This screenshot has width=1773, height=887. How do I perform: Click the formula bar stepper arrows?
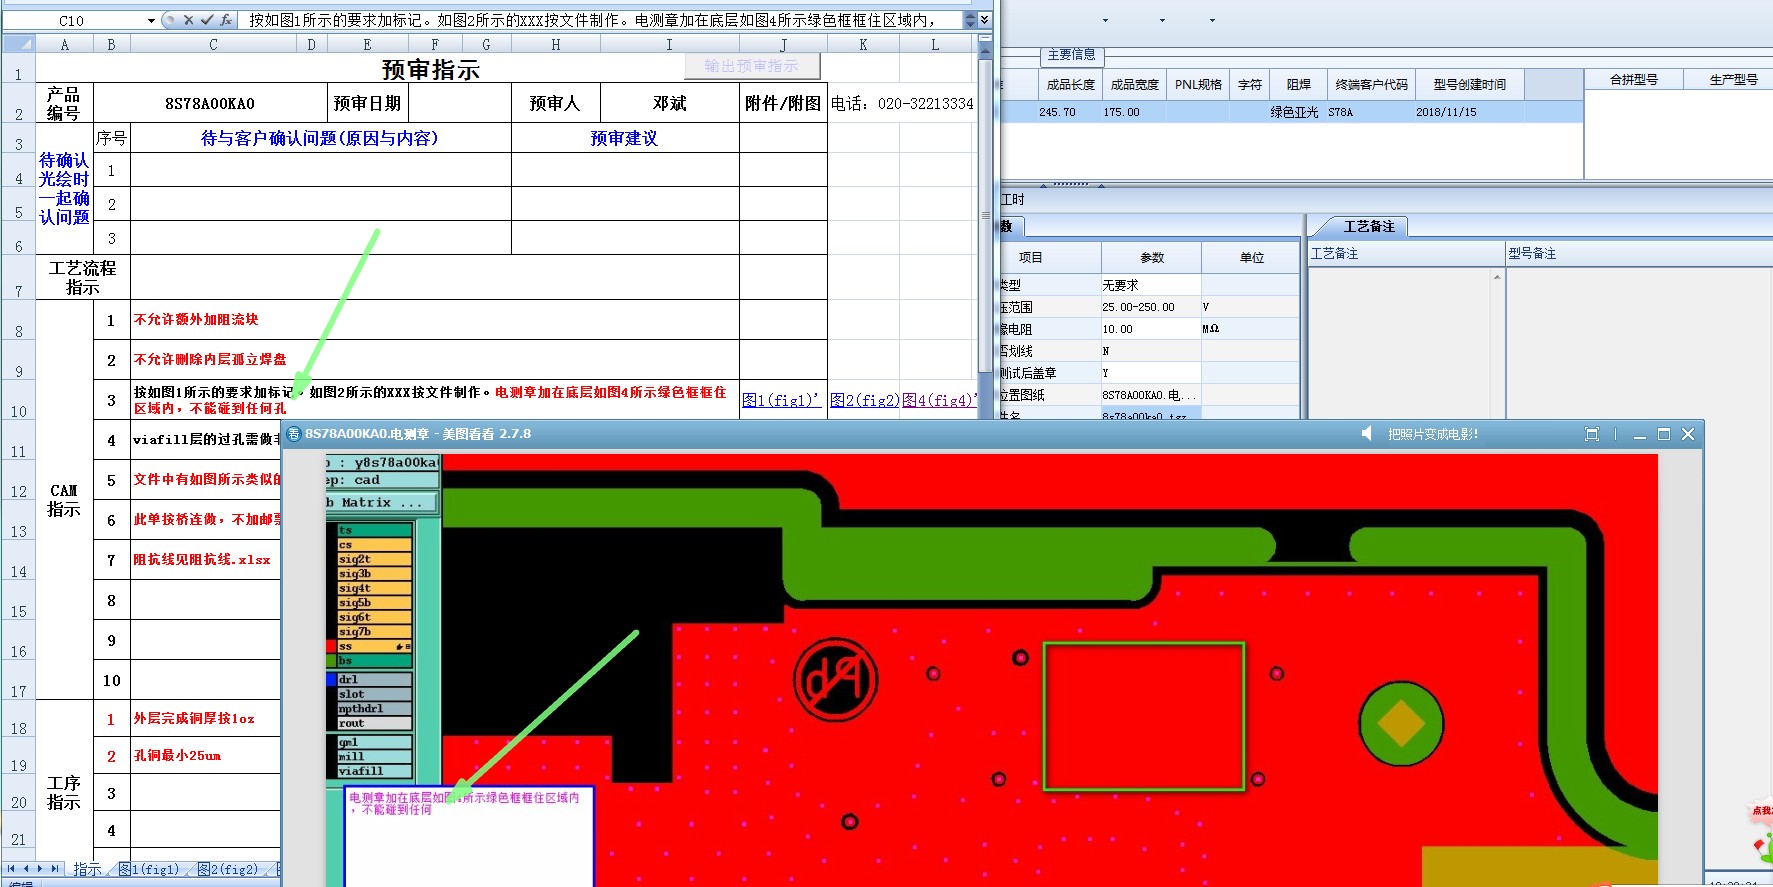pos(970,20)
